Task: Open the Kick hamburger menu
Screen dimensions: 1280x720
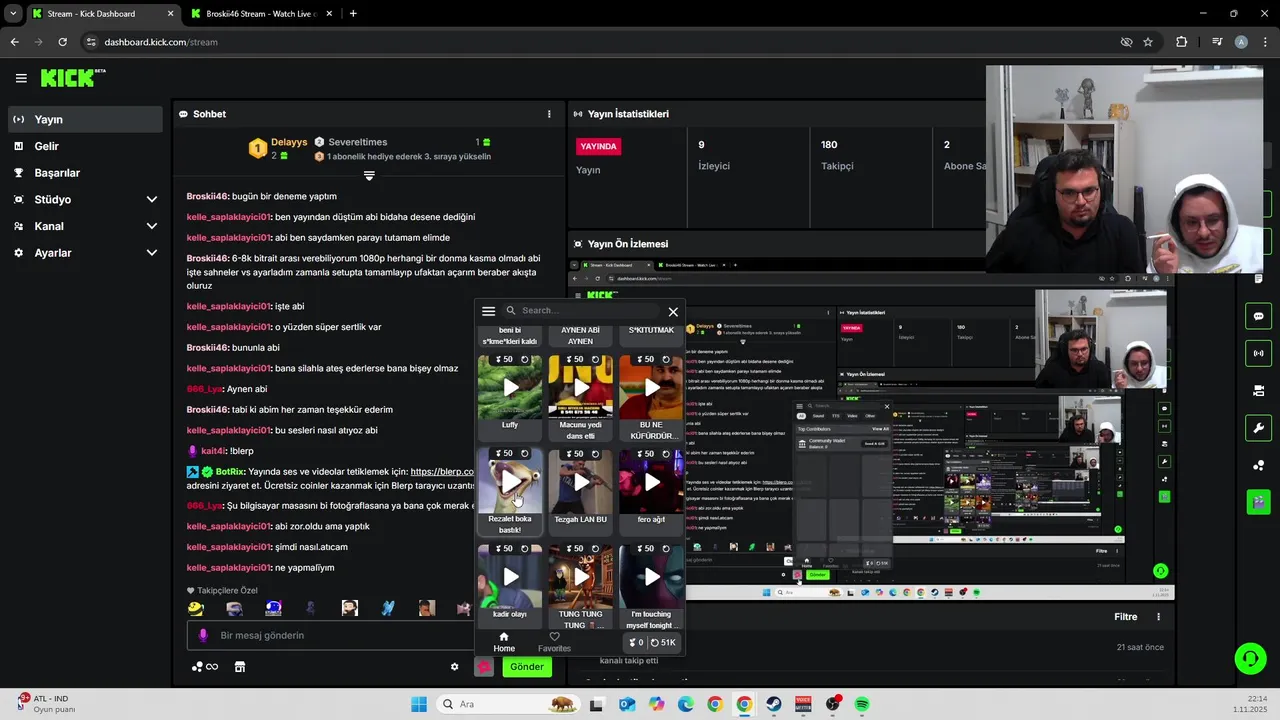Action: pyautogui.click(x=21, y=78)
